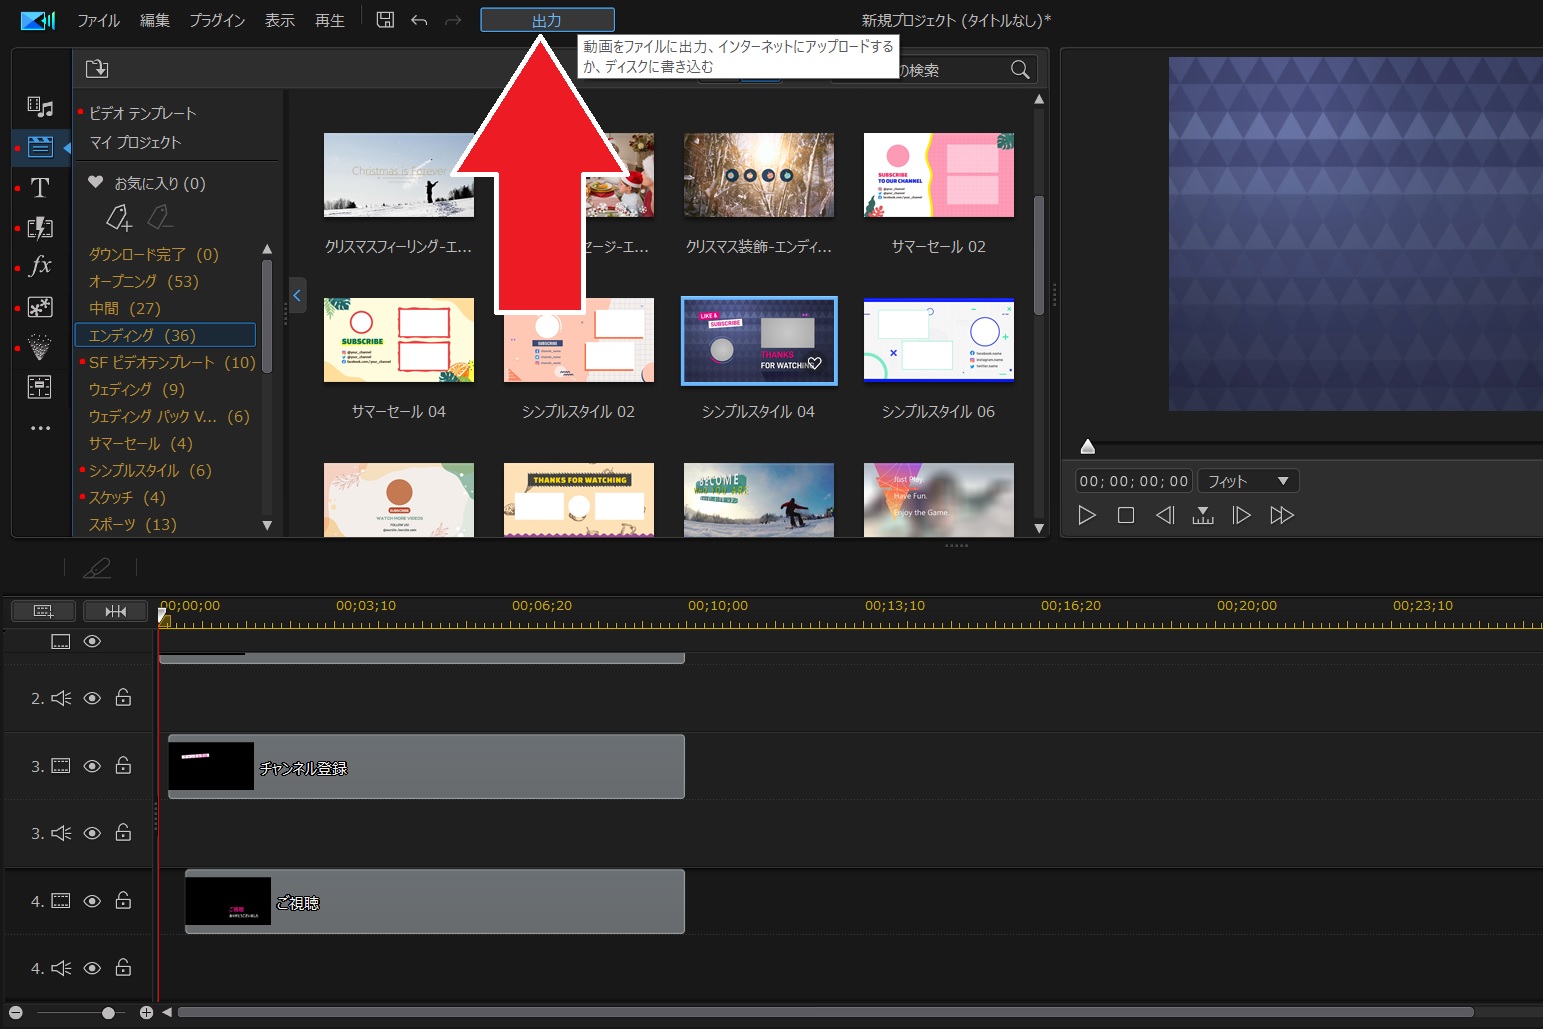This screenshot has width=1543, height=1029.
Task: Click the timeline track manager icon
Action: [43, 611]
